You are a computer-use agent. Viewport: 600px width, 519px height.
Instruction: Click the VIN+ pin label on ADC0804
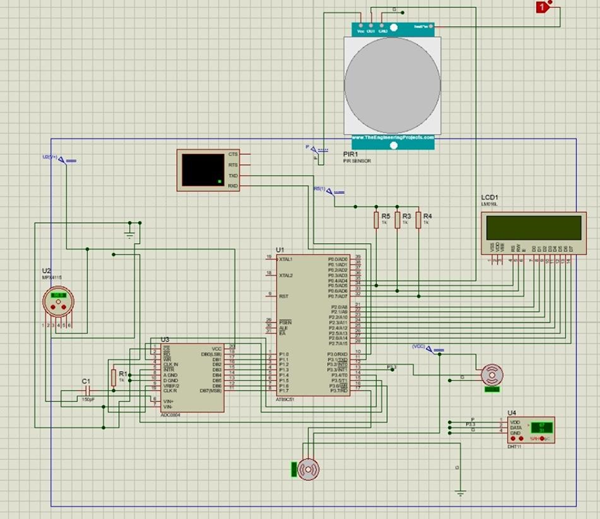[x=168, y=401]
